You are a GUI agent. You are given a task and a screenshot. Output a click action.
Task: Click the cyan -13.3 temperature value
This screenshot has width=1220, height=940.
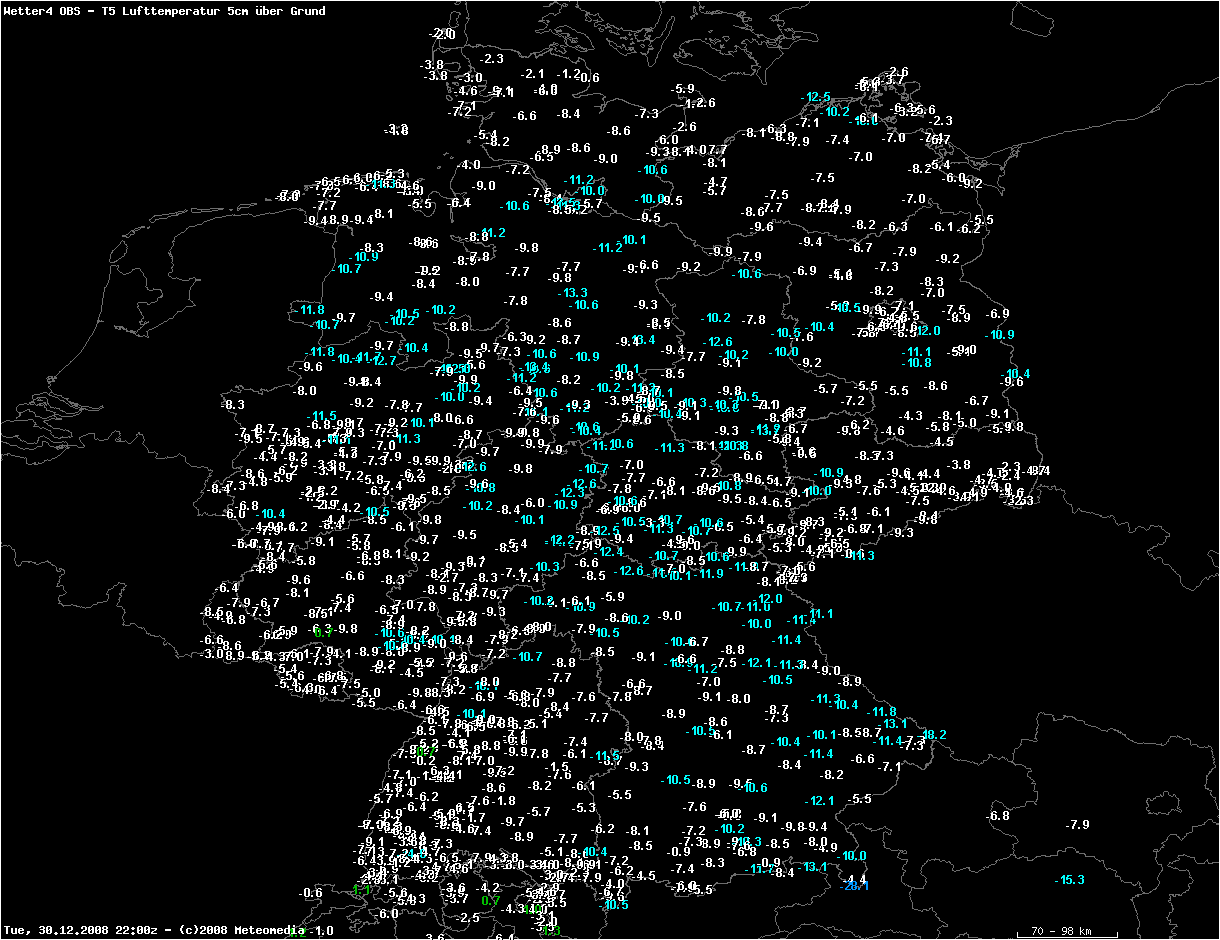(572, 293)
